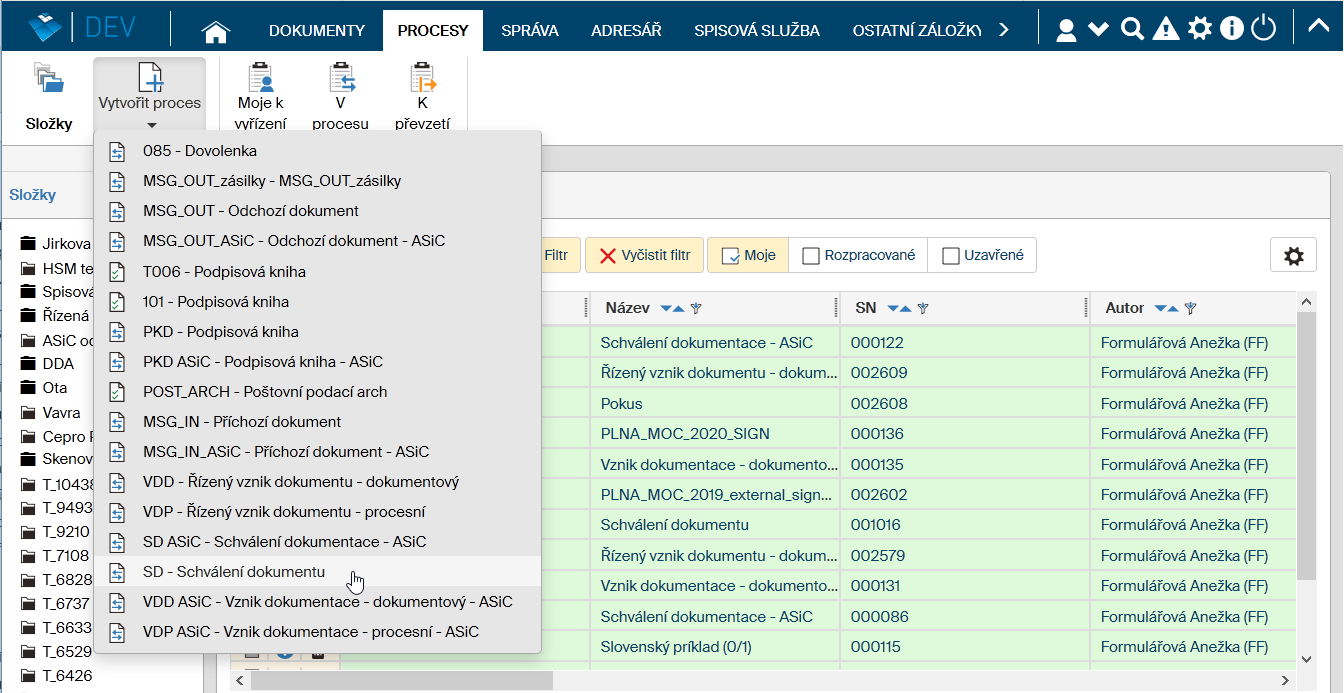Switch to the DOKUMENTY tab
The width and height of the screenshot is (1344, 693).
click(316, 31)
